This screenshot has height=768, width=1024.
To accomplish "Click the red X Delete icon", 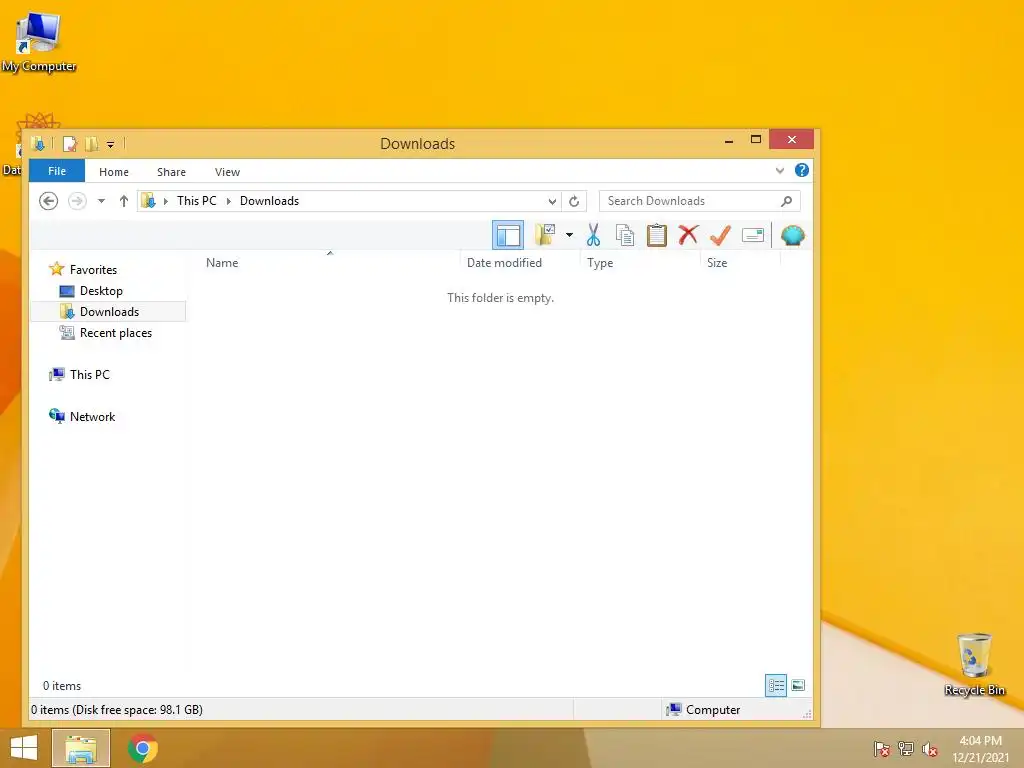I will 688,235.
